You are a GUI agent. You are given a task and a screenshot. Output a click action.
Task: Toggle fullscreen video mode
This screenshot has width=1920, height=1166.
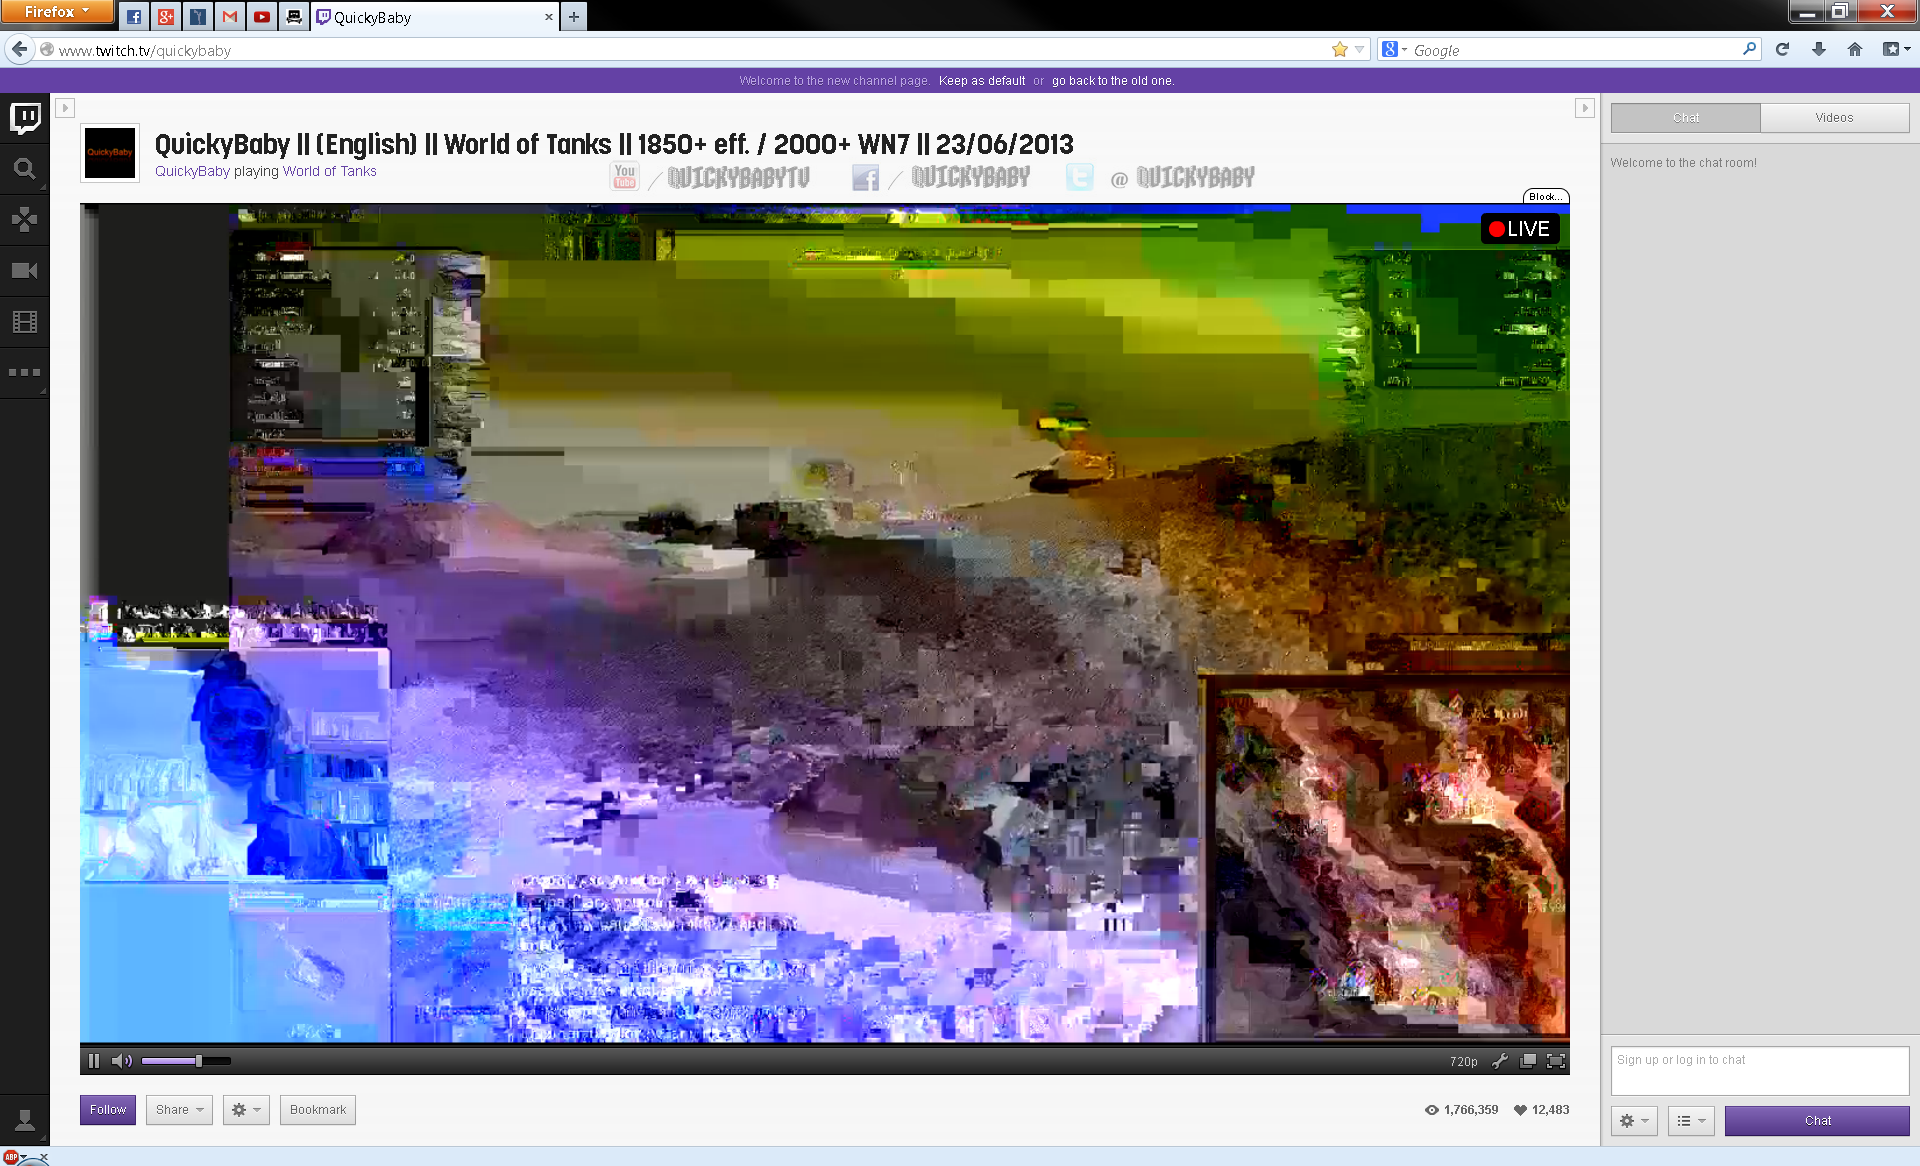1556,1061
